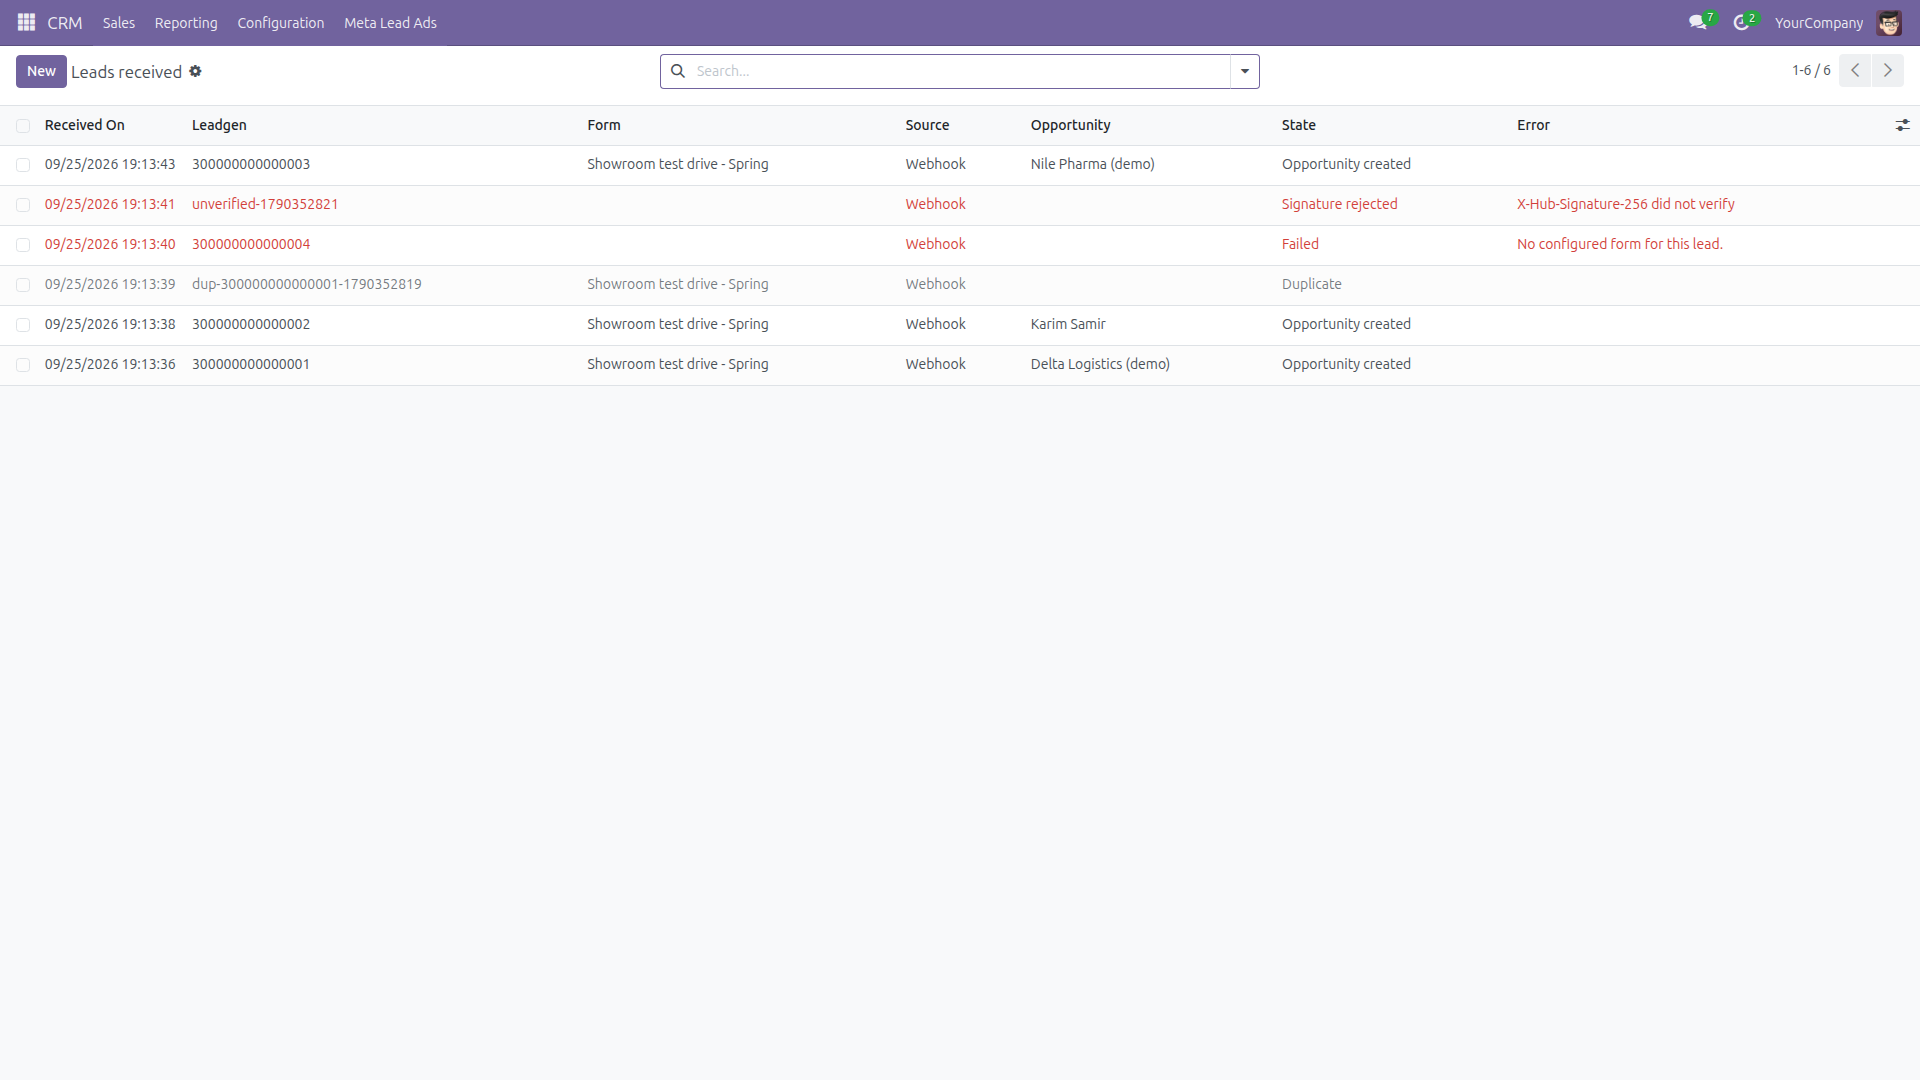Click error 'No configured form for this lead.'
This screenshot has height=1080, width=1920.
point(1619,244)
